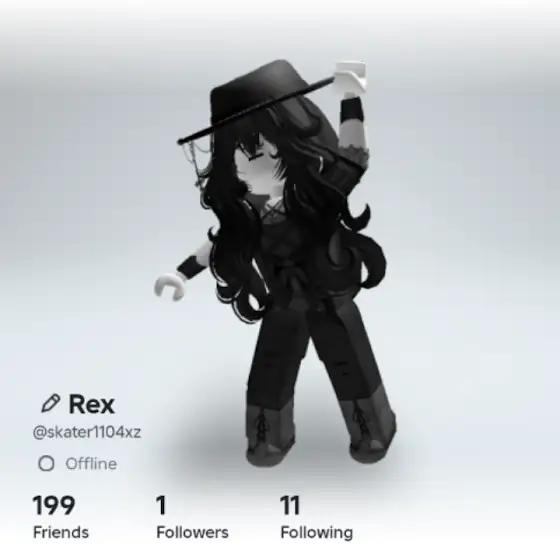
Task: Click the avatar's lowered left hand
Action: (169, 286)
